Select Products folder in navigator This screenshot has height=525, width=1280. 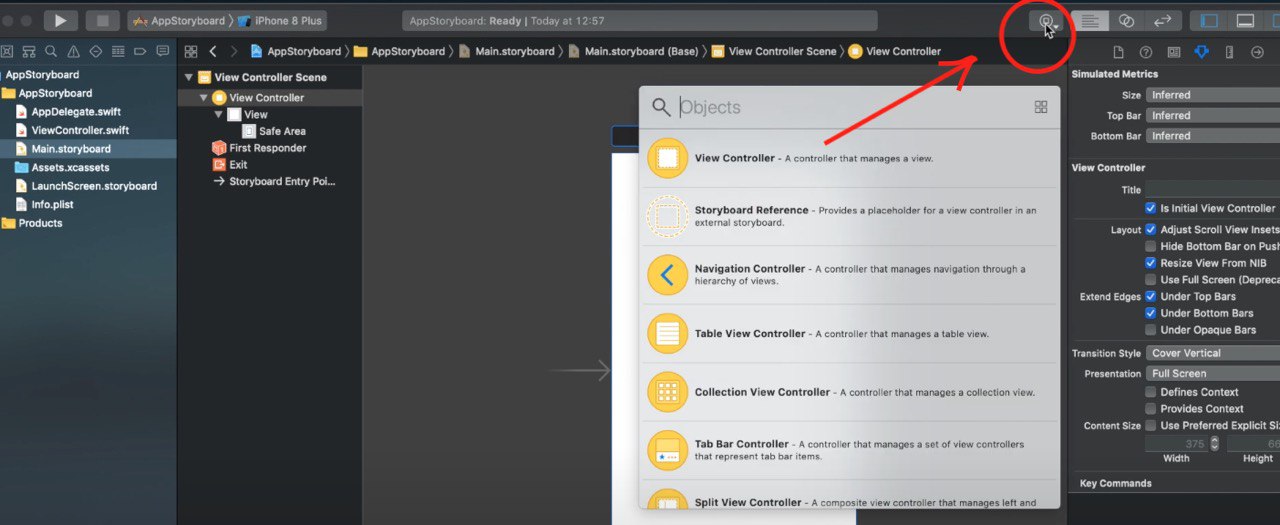(40, 223)
